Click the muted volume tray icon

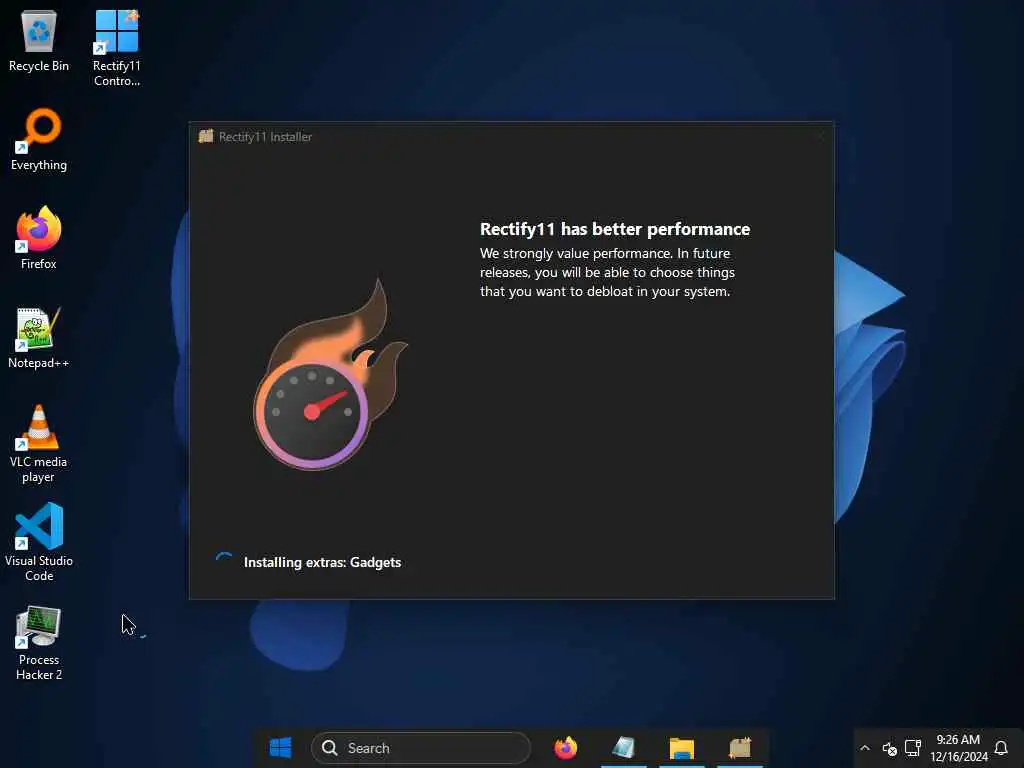coord(889,748)
